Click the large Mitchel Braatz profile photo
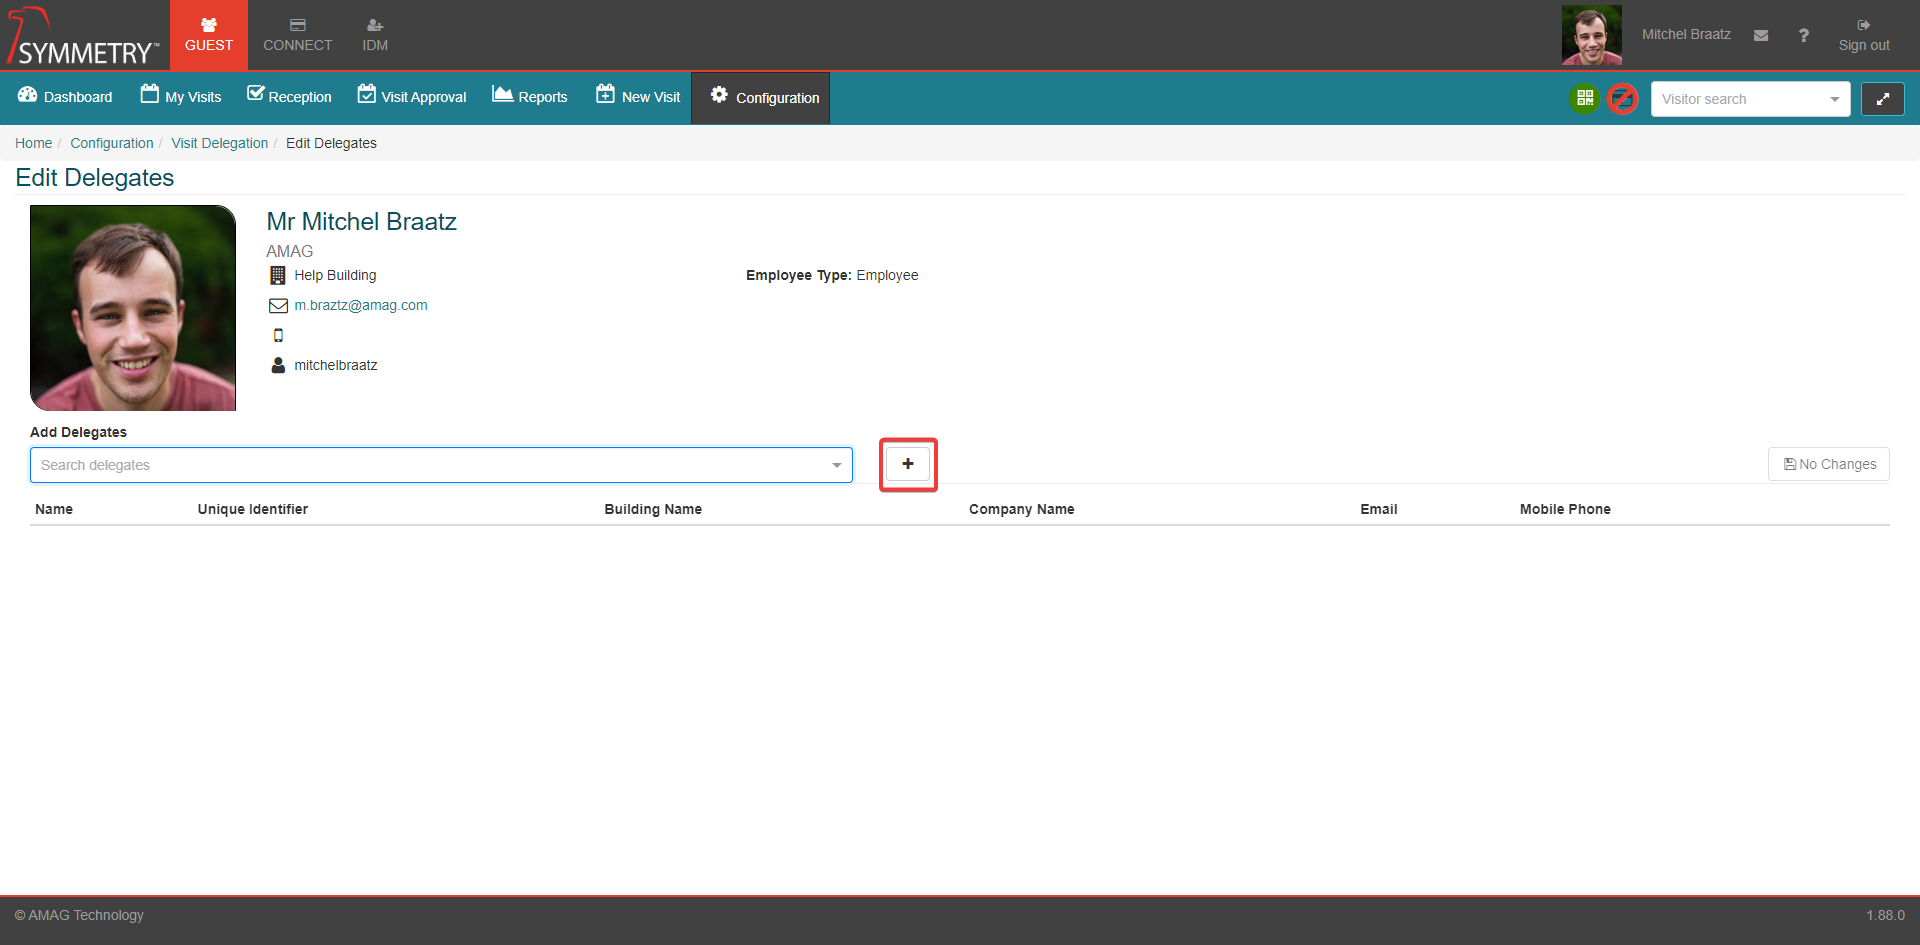Viewport: 1920px width, 945px height. tap(133, 308)
